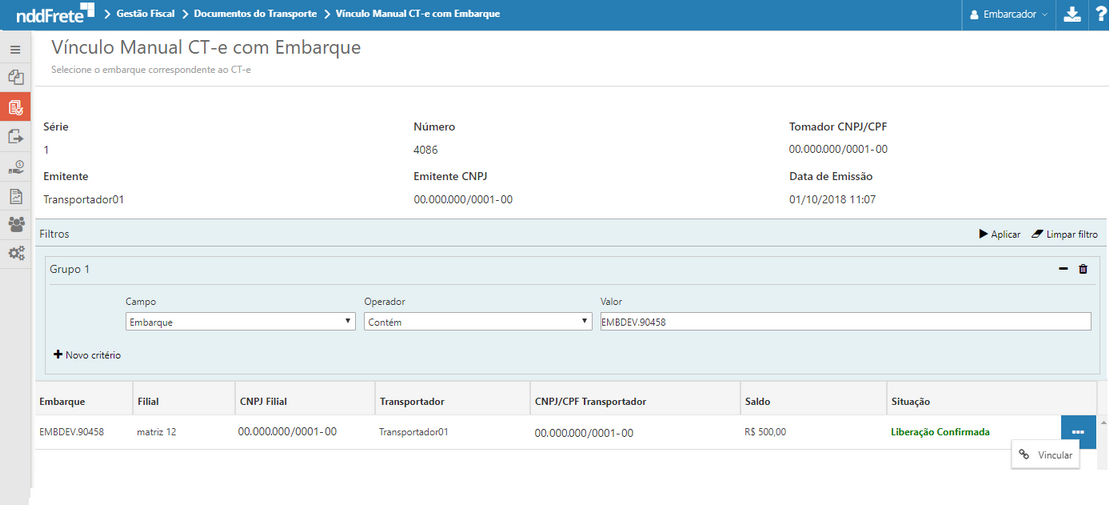Open the settings gears sidebar icon
Screen dimensions: 1110x505
click(15, 254)
